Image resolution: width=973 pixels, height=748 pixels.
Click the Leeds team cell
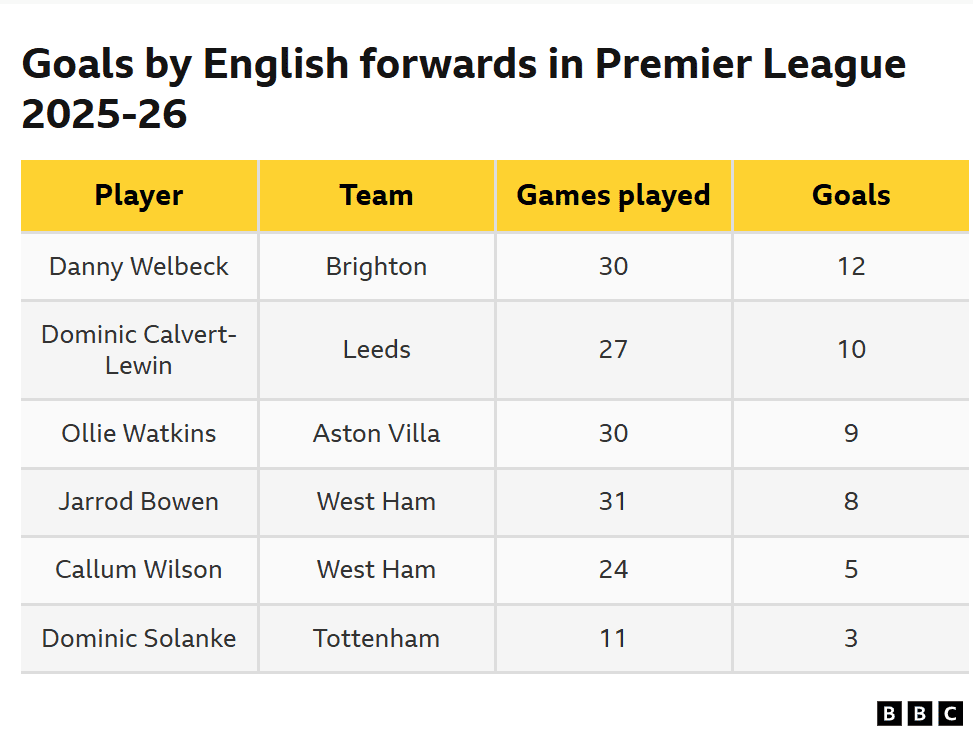376,349
